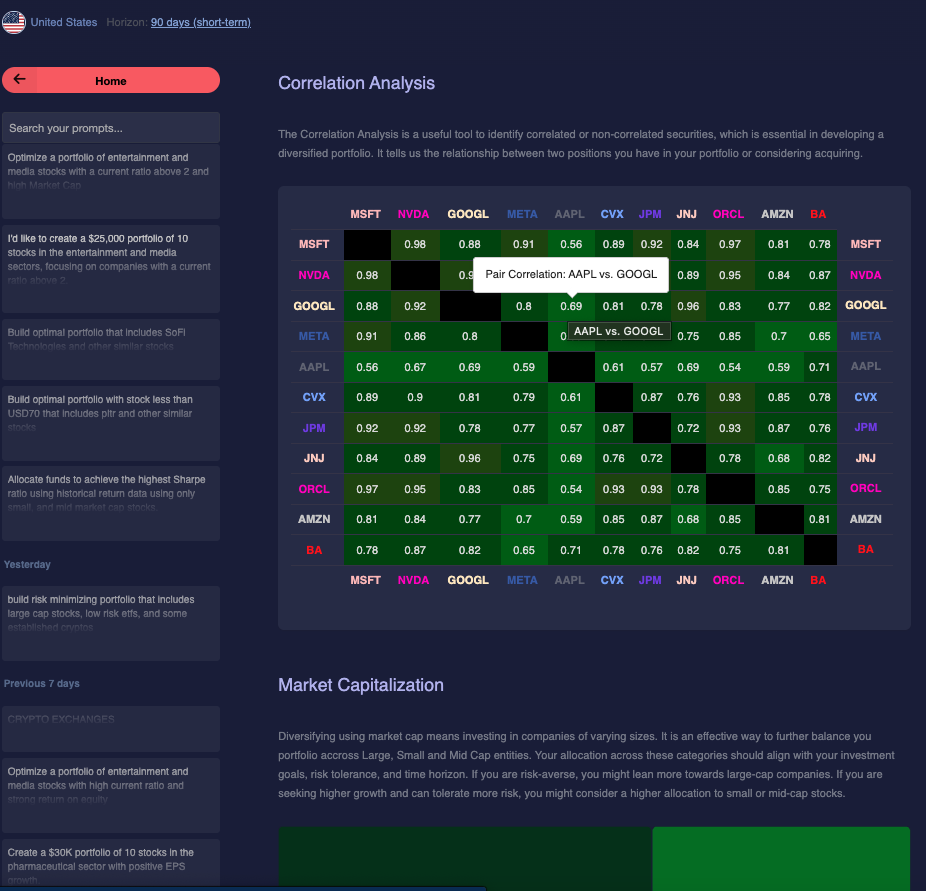Click the ORCL column header at top

click(x=728, y=214)
